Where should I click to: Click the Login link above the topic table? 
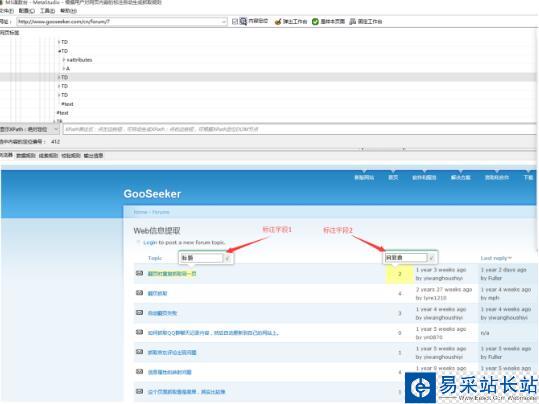coord(150,242)
